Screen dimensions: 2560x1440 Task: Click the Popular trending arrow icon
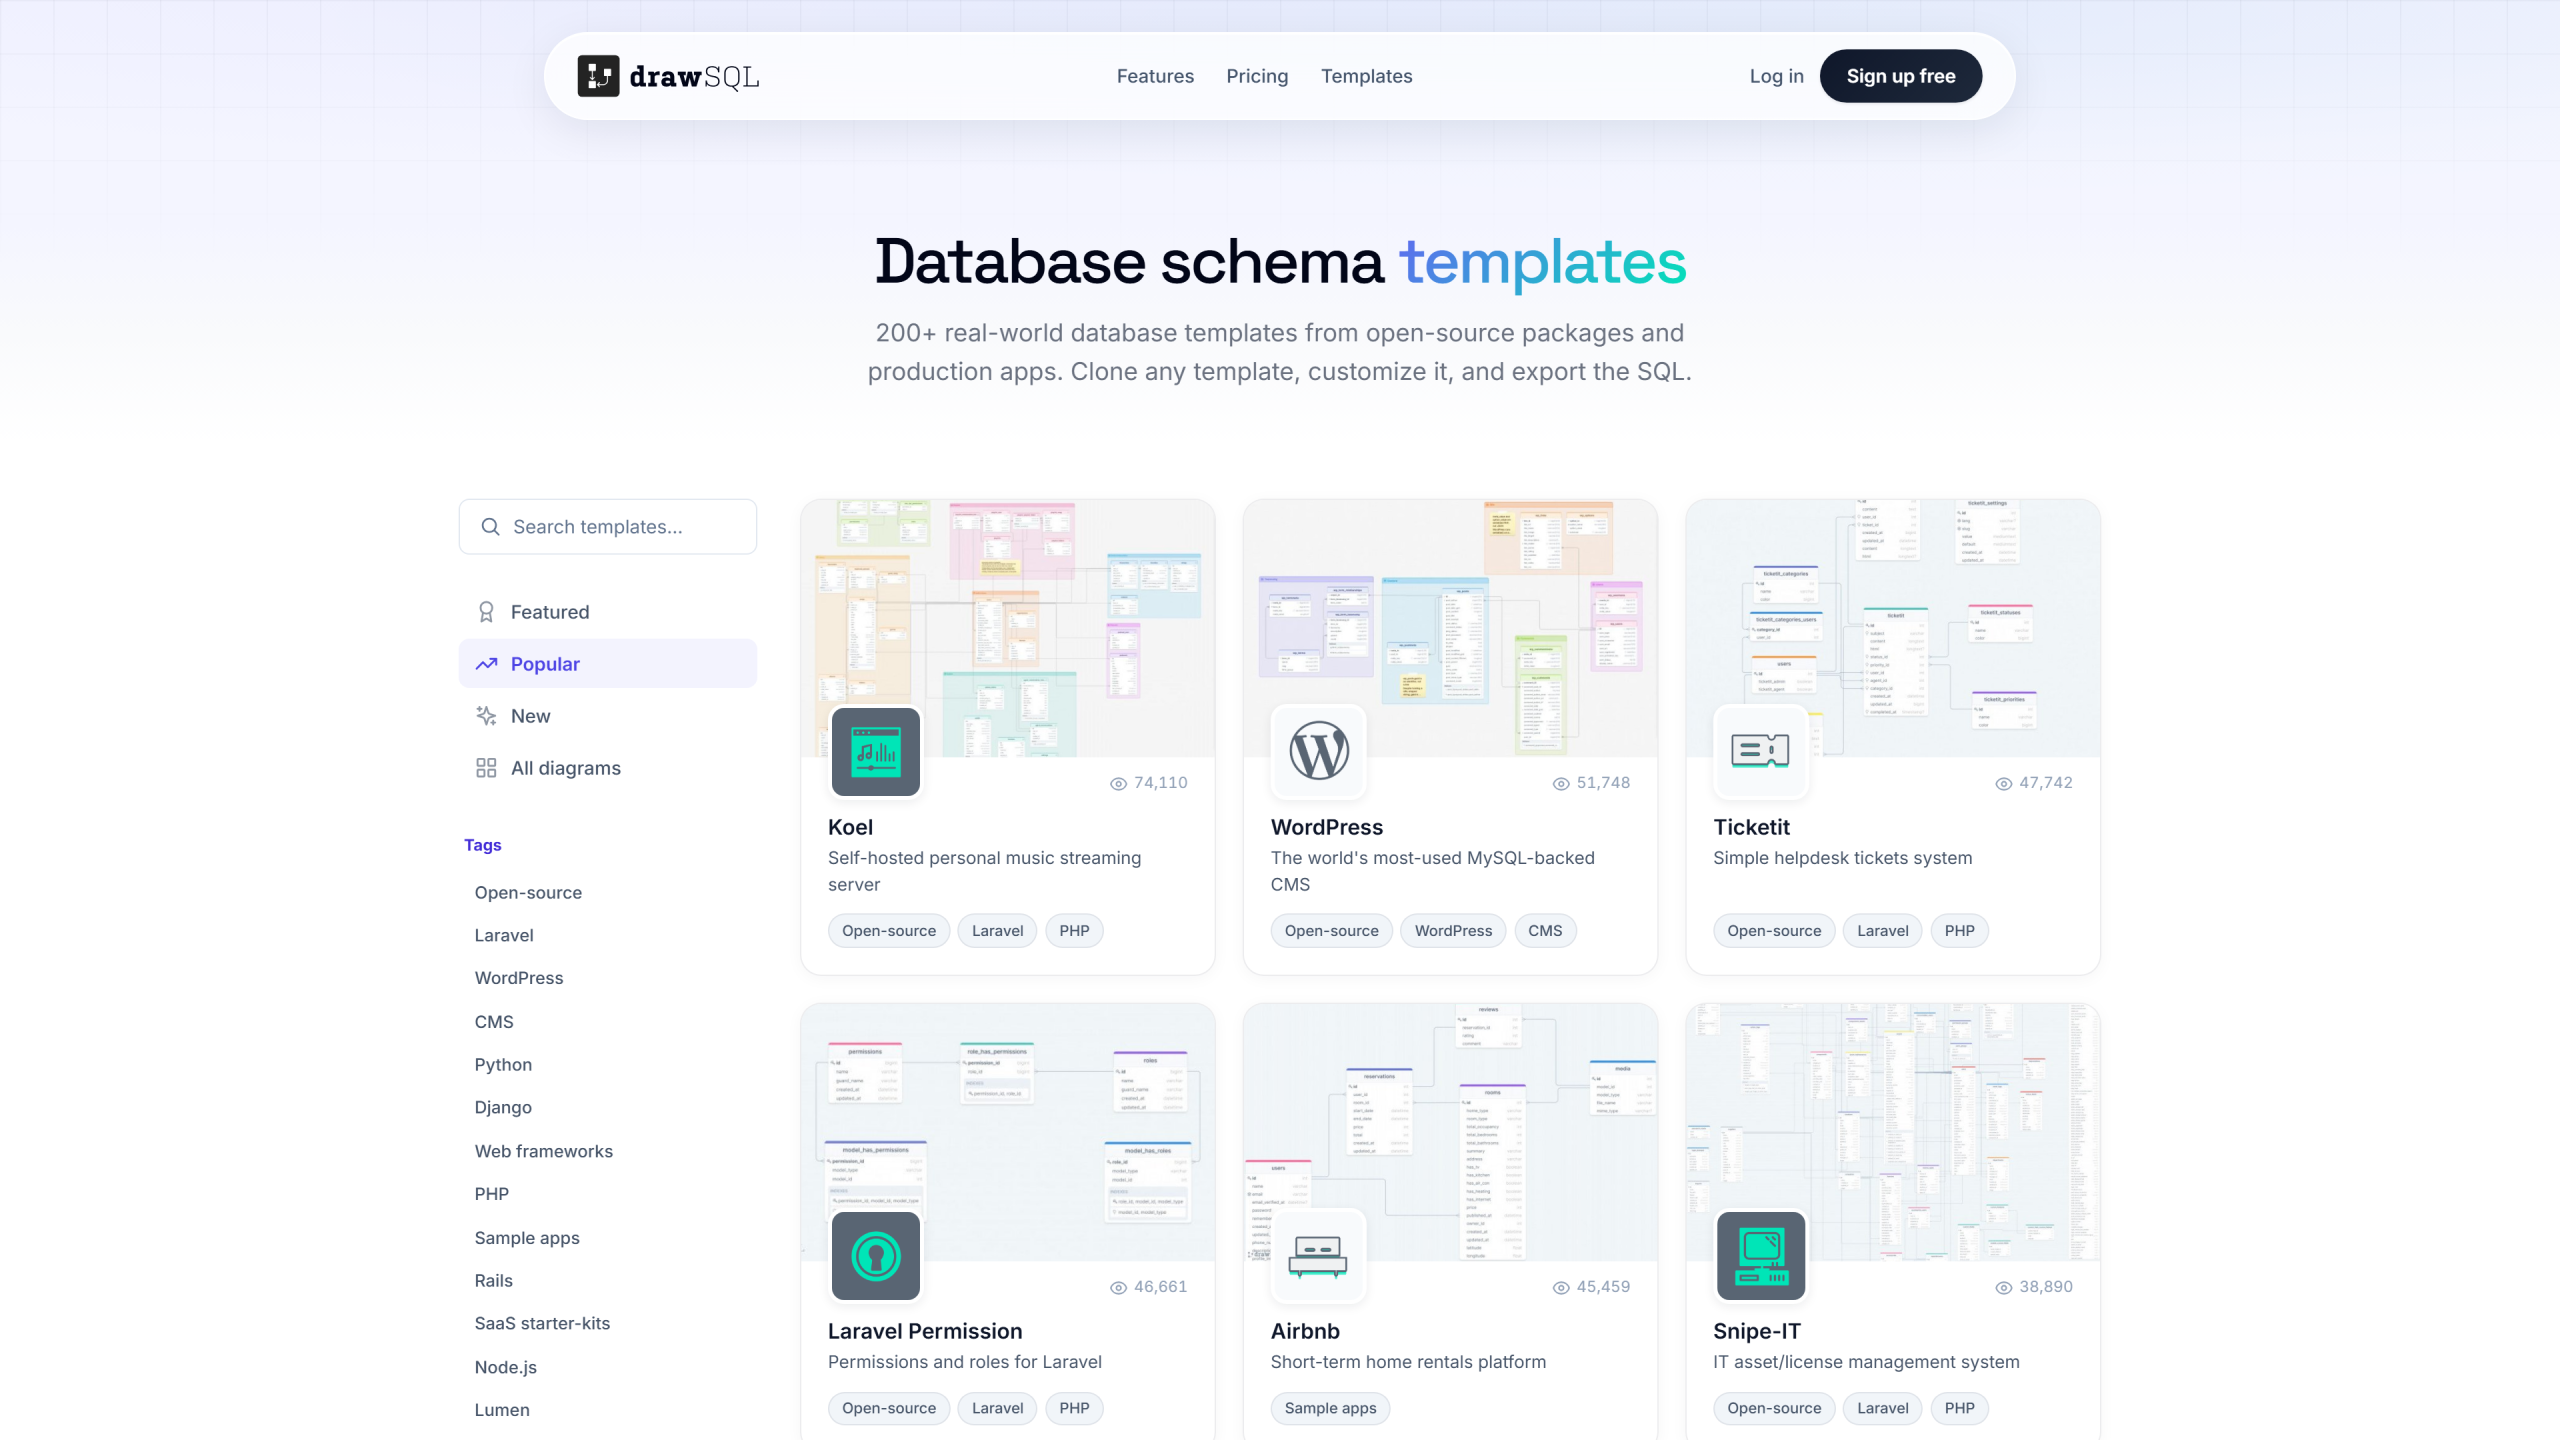click(x=486, y=664)
